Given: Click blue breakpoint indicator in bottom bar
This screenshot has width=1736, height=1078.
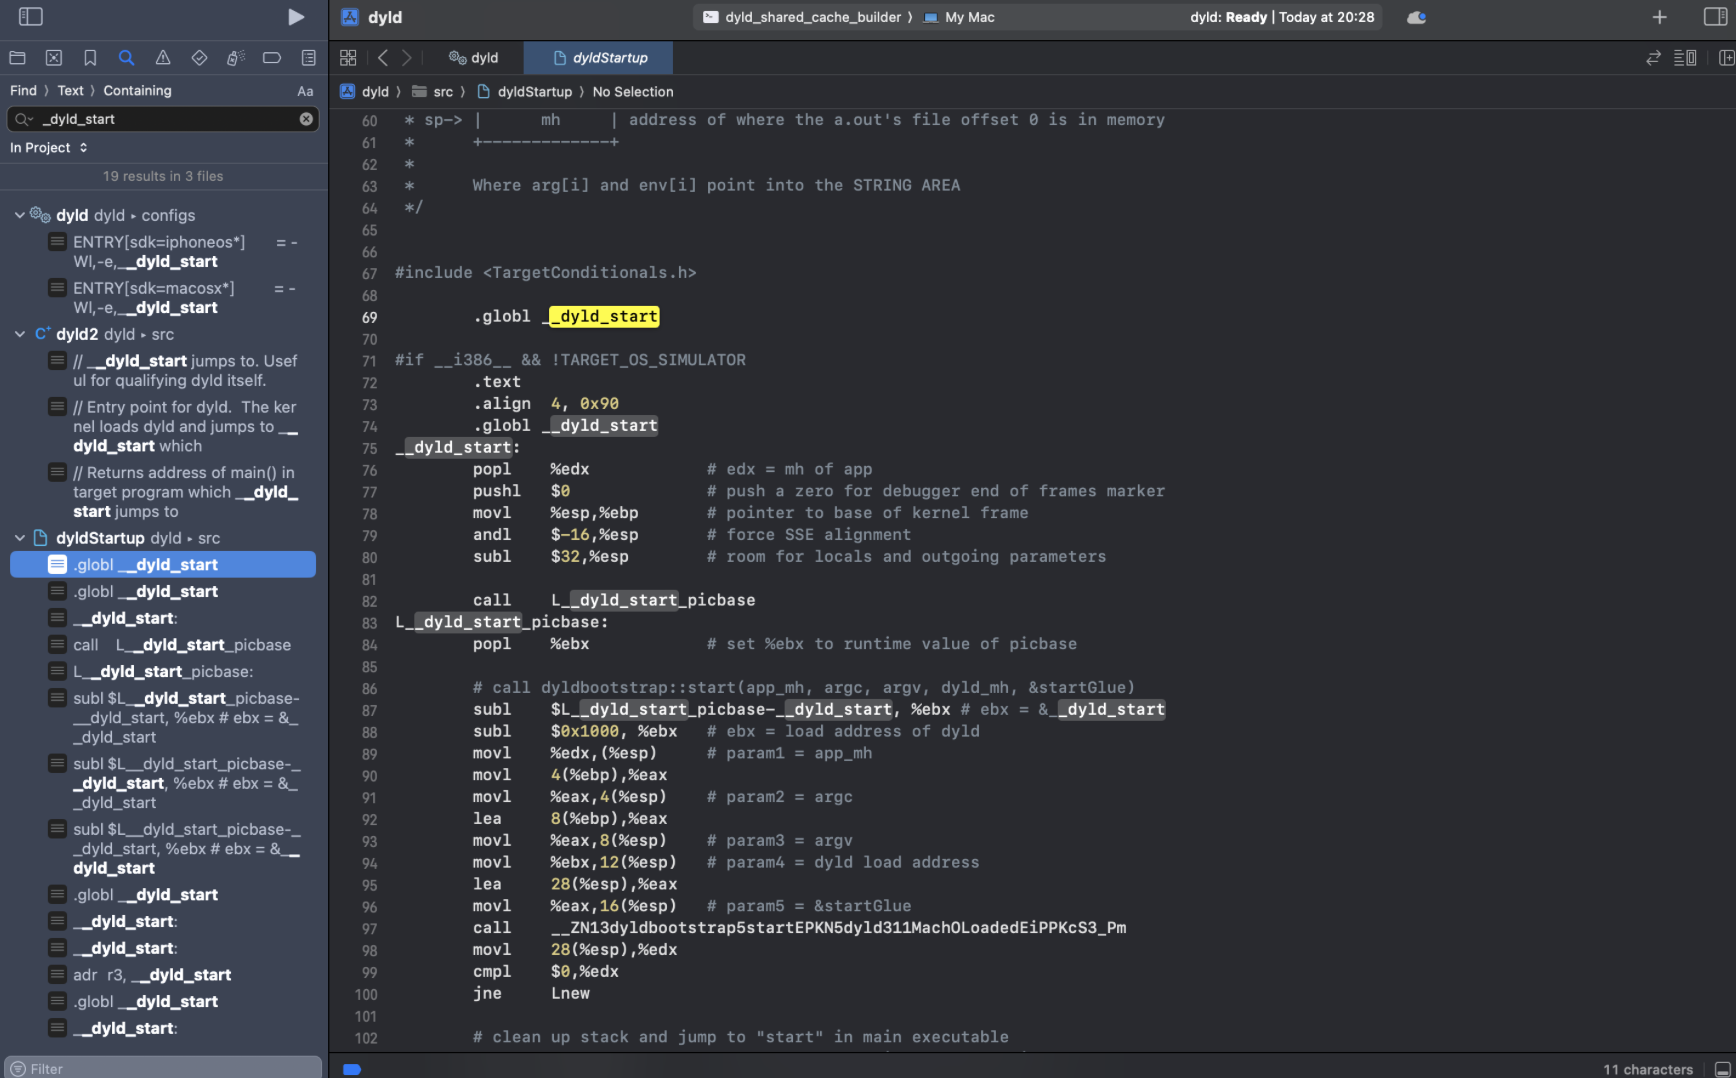Looking at the screenshot, I should [x=352, y=1069].
